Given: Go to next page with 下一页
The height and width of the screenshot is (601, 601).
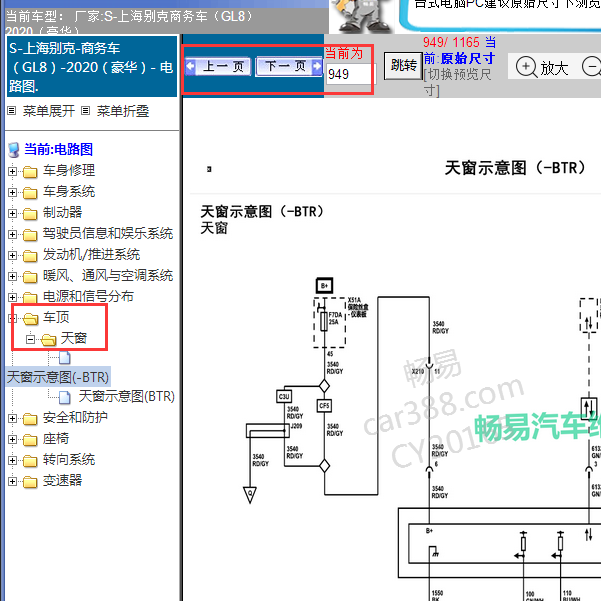Looking at the screenshot, I should [289, 67].
